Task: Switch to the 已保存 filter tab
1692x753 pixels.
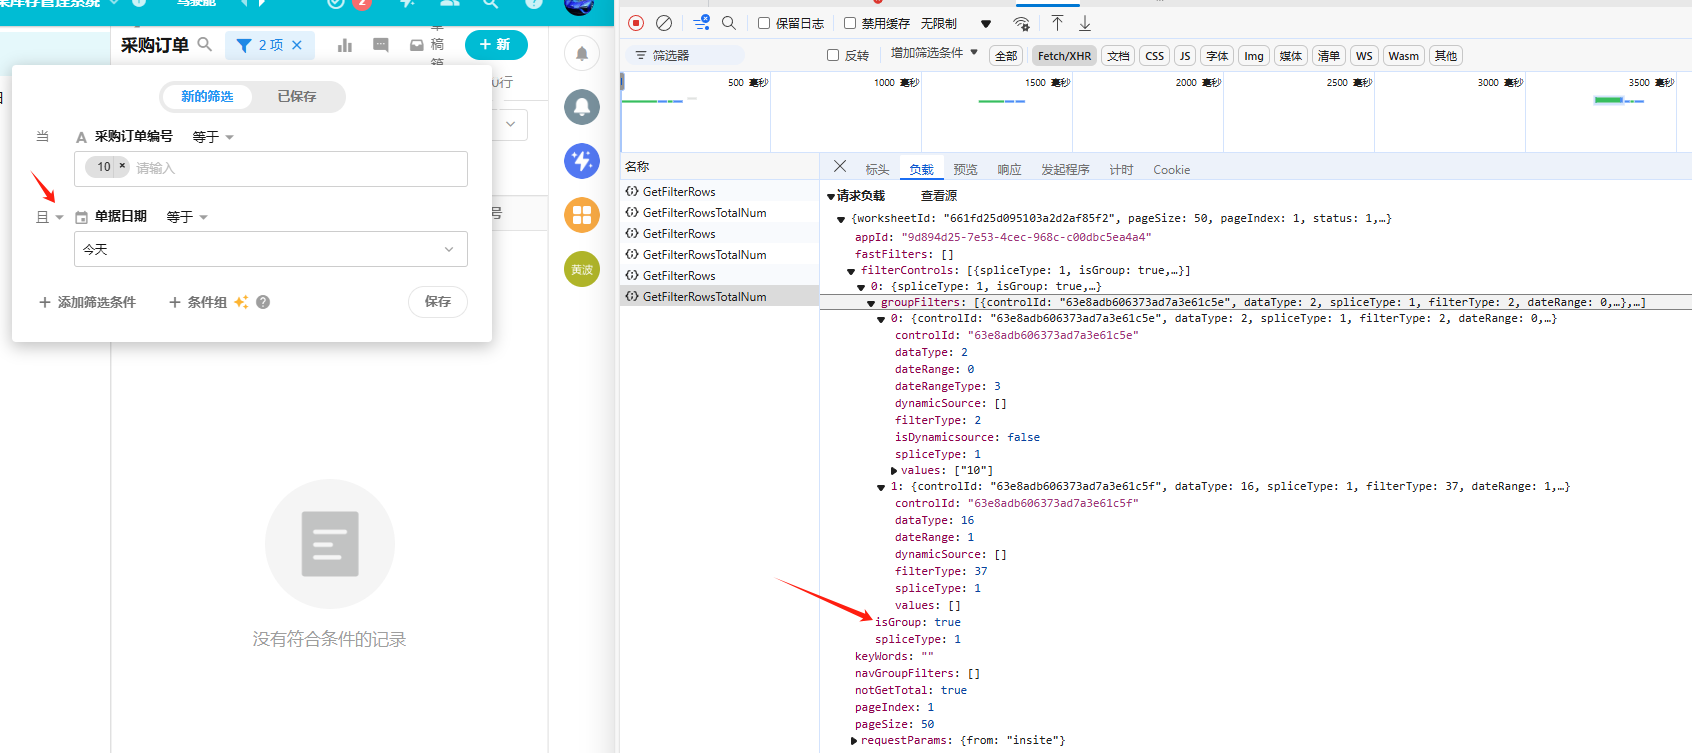Action: 297,96
